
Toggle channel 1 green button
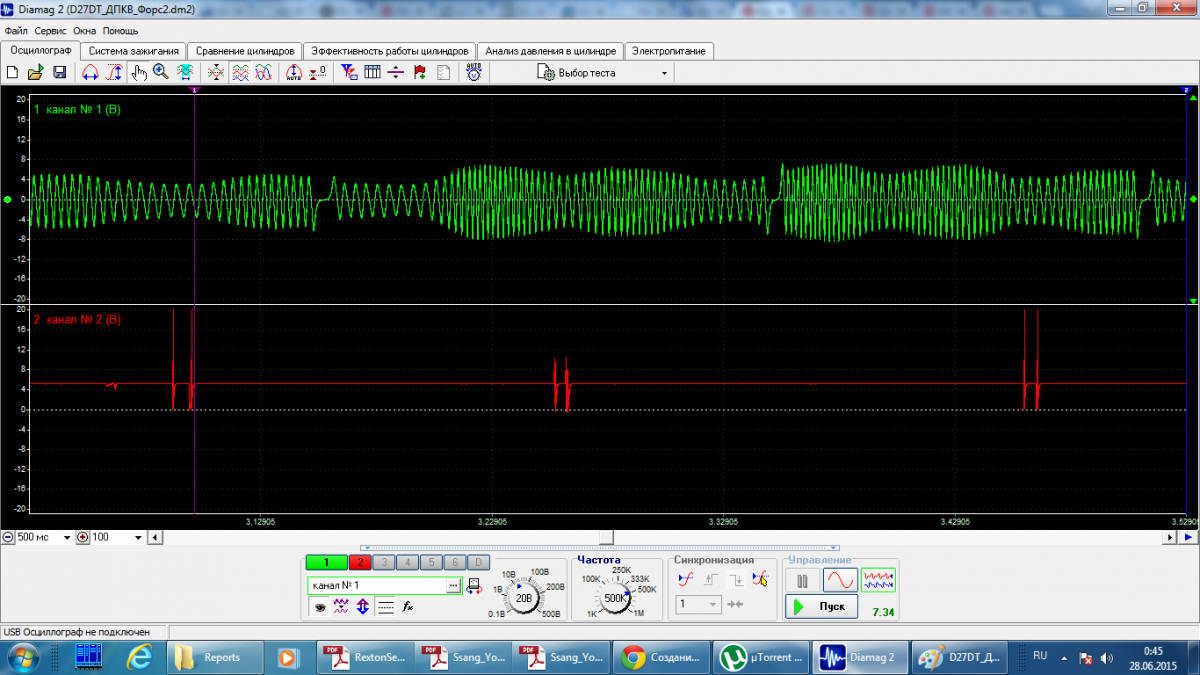pos(325,563)
